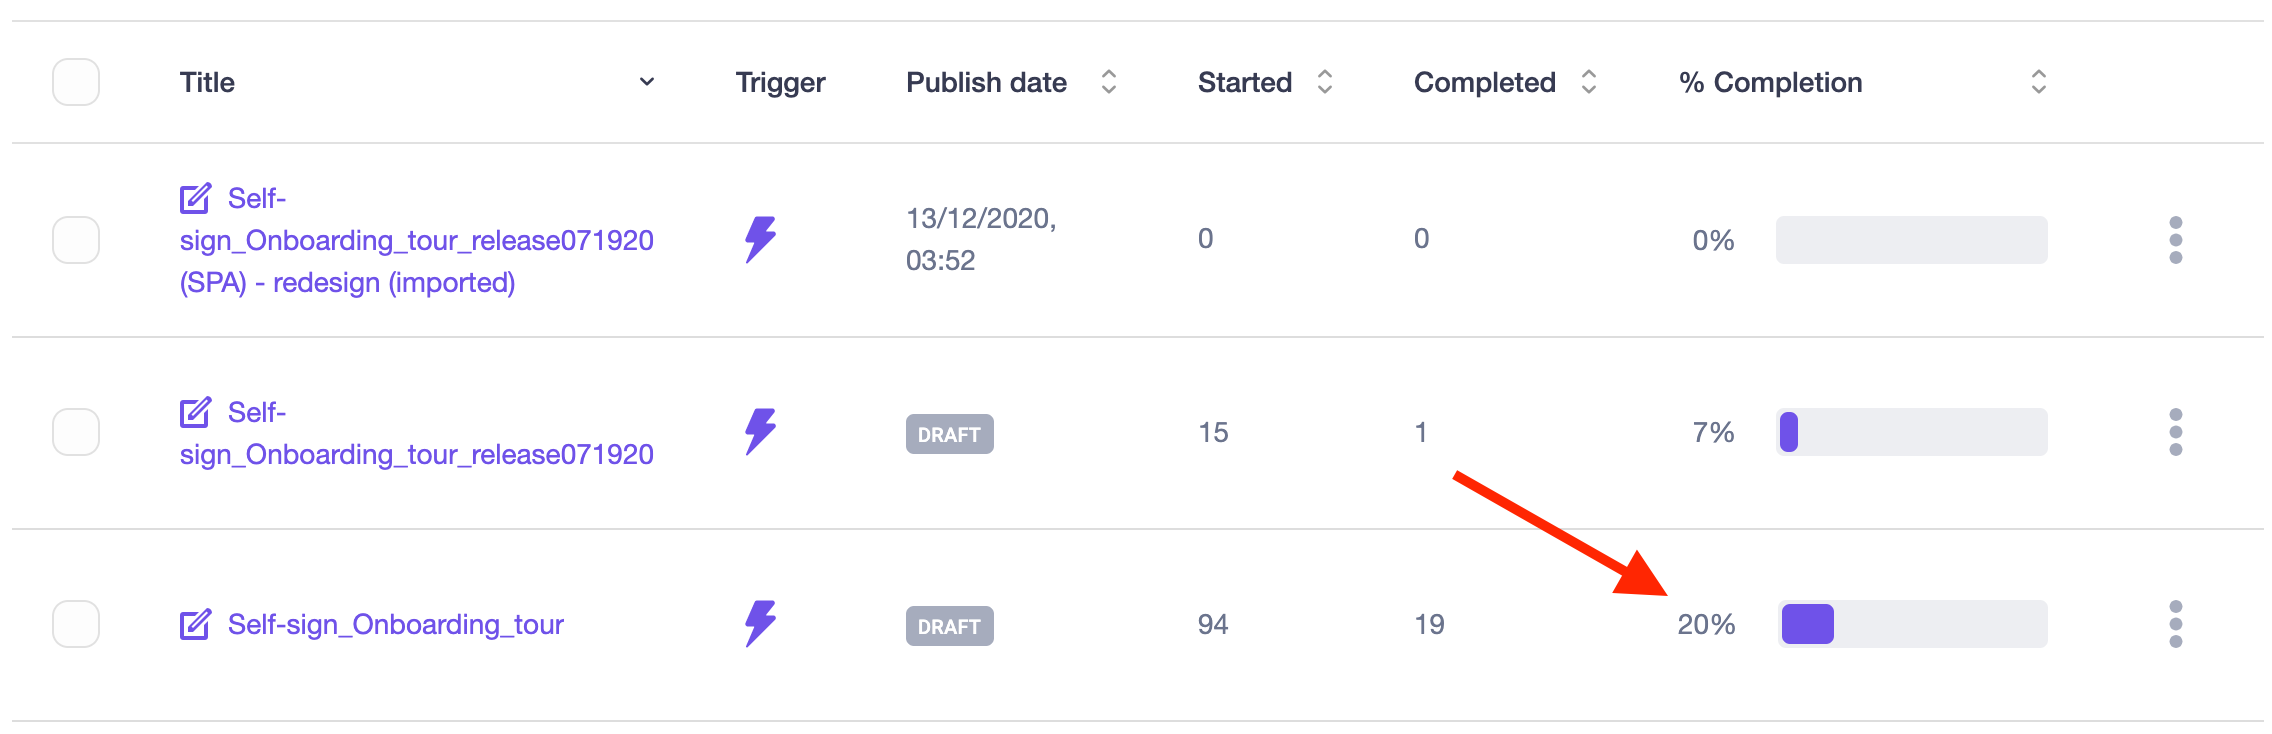Screen dimensions: 2272x734
Task: Click the Started column header
Action: pos(1245,82)
